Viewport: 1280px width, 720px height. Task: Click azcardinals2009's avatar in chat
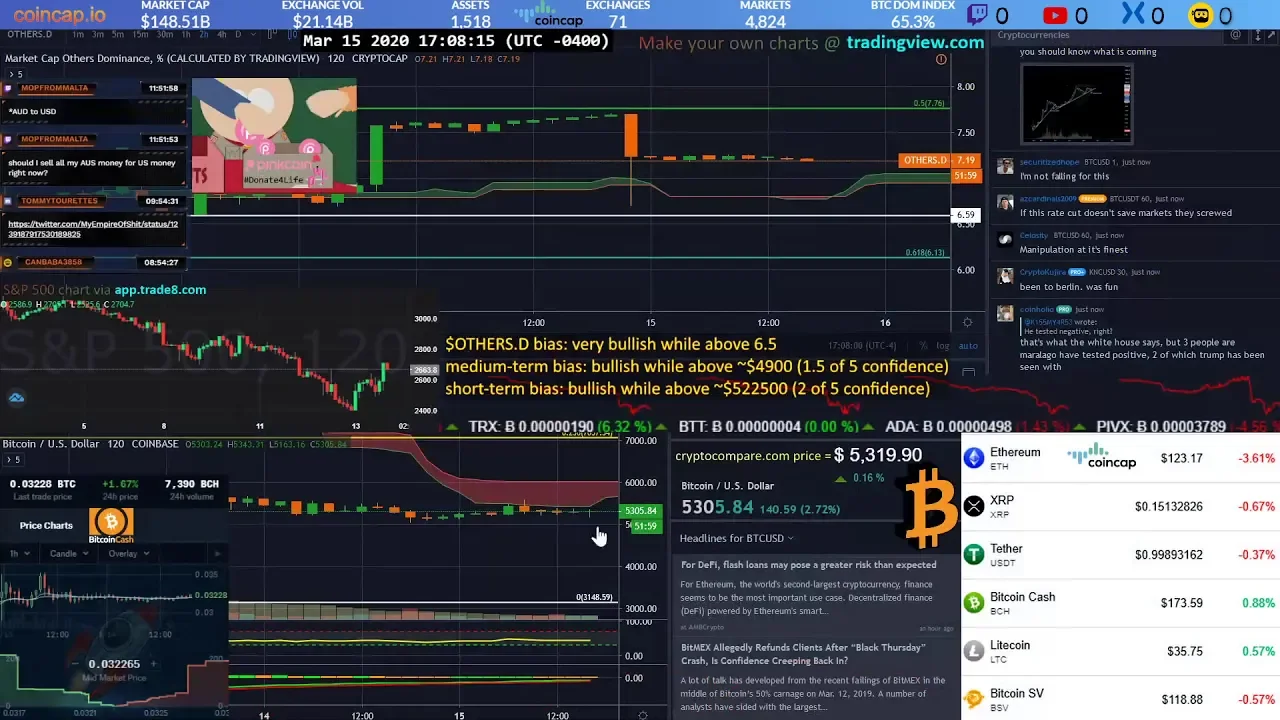coord(1005,201)
